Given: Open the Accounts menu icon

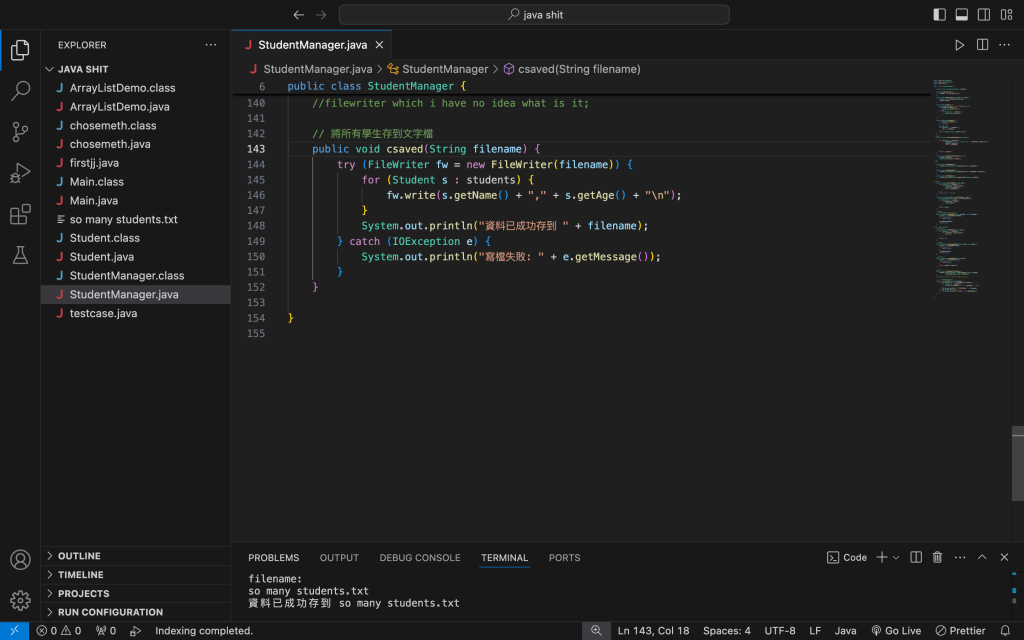Looking at the screenshot, I should pyautogui.click(x=20, y=560).
